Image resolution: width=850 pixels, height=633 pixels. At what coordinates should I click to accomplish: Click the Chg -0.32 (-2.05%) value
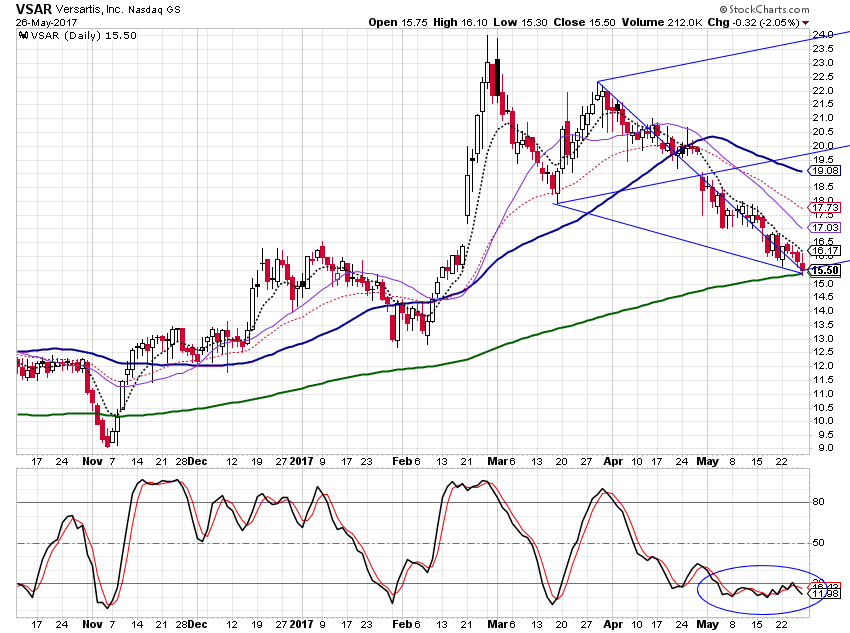pos(754,22)
